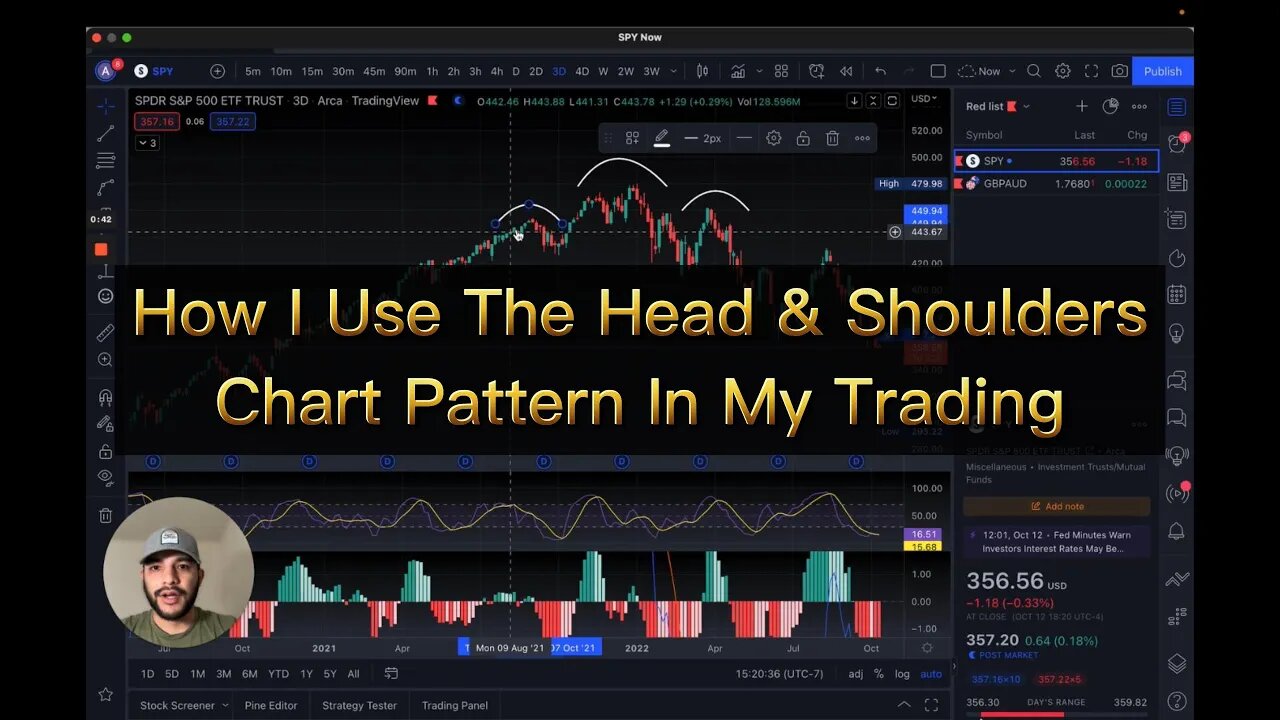
Task: Undo the last chart action
Action: (x=880, y=71)
